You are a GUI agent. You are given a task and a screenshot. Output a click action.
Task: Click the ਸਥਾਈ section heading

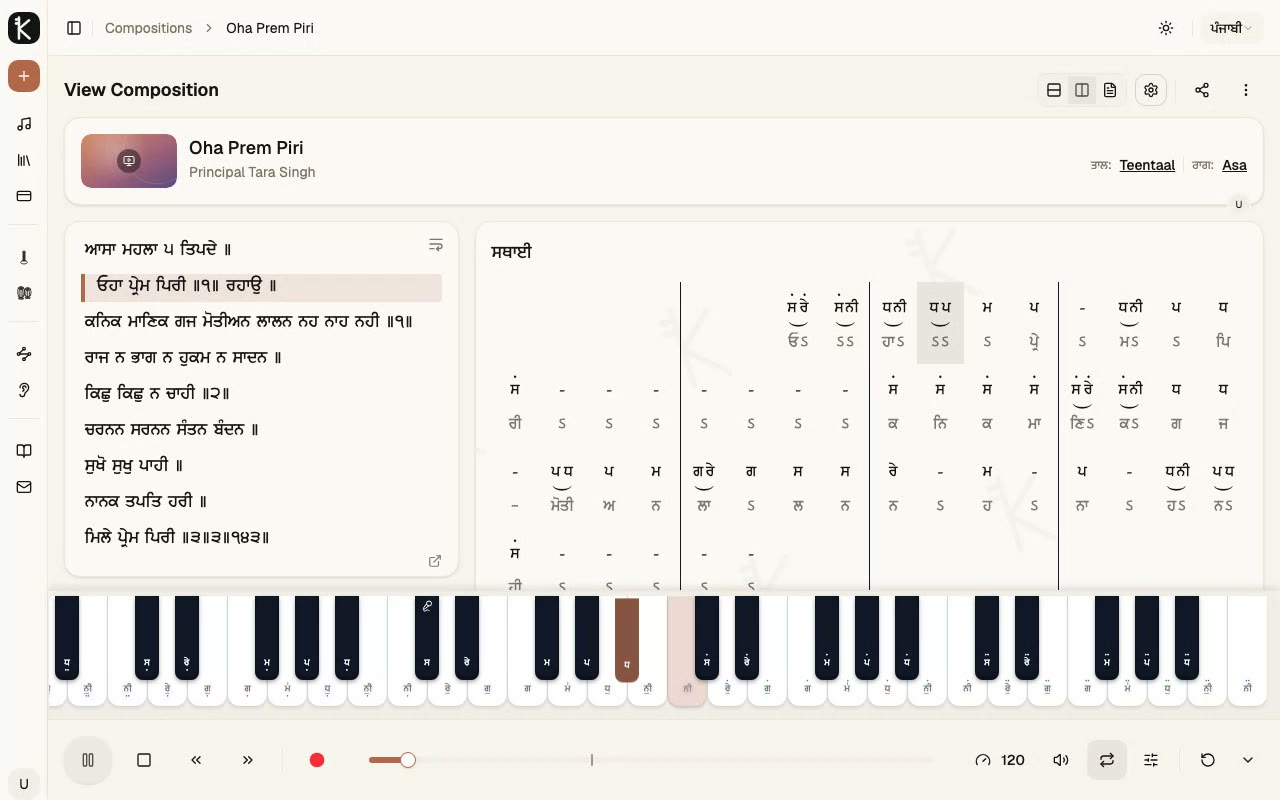511,252
